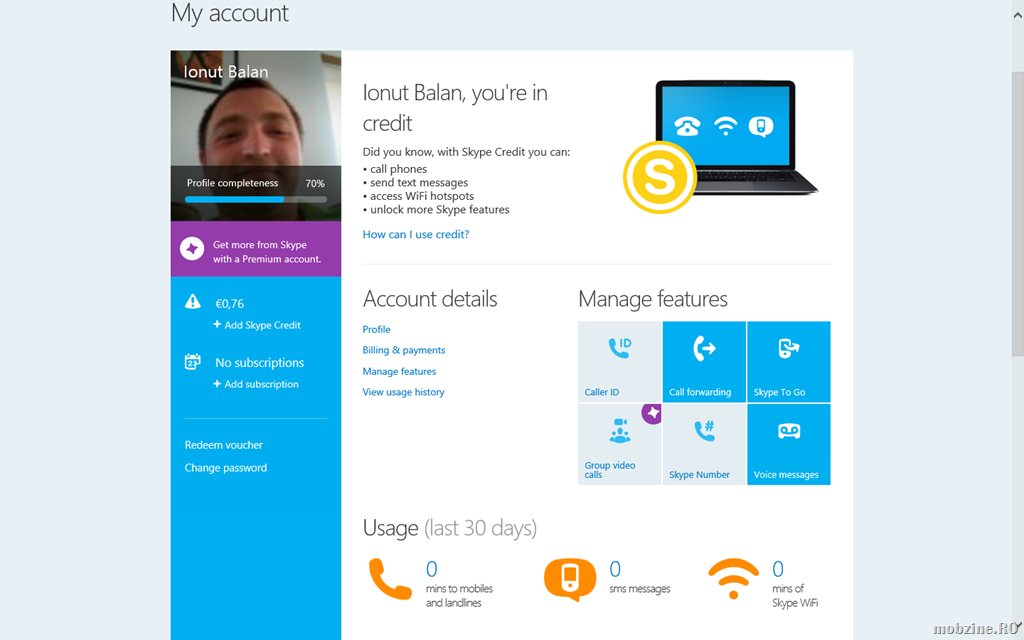Click Add subscription
This screenshot has height=640, width=1024.
256,384
